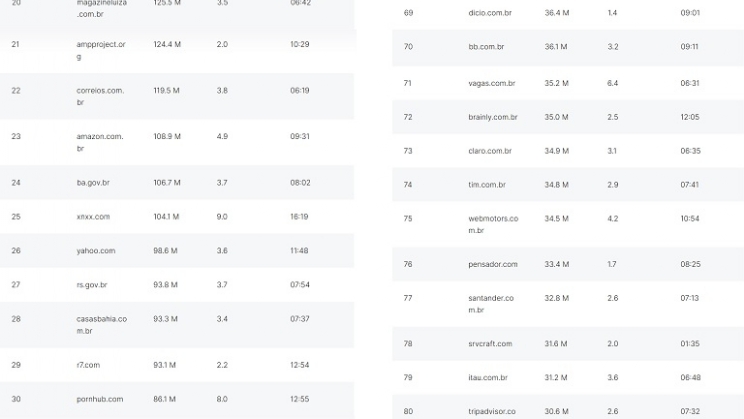Open the dicio.com.br link
Image resolution: width=744 pixels, height=419 pixels.
pos(490,13)
